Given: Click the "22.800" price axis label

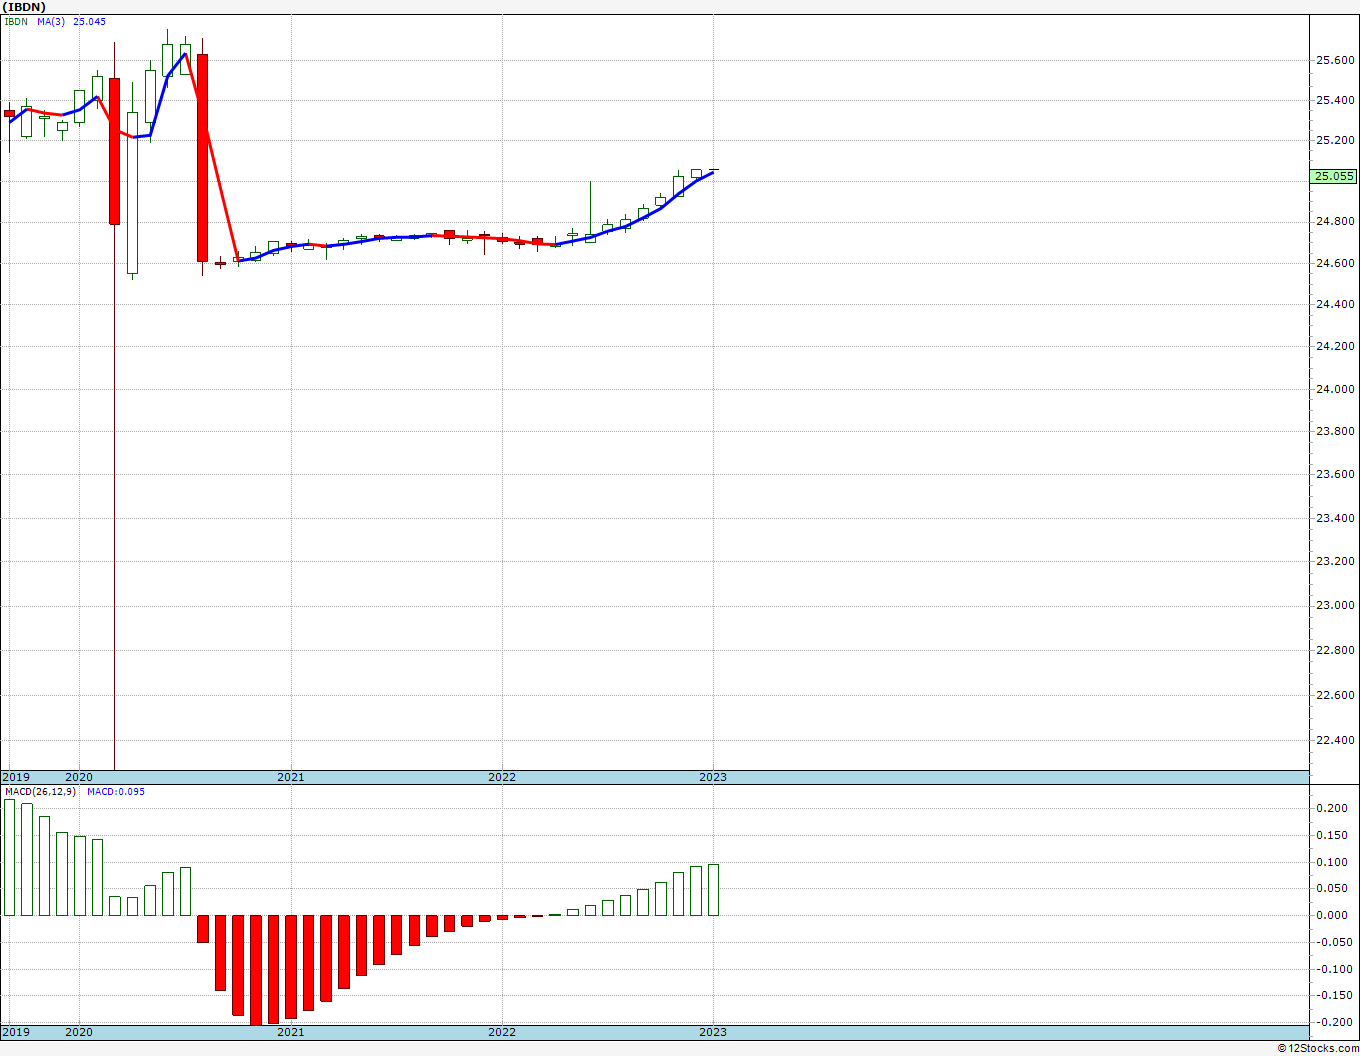Looking at the screenshot, I should (1335, 650).
